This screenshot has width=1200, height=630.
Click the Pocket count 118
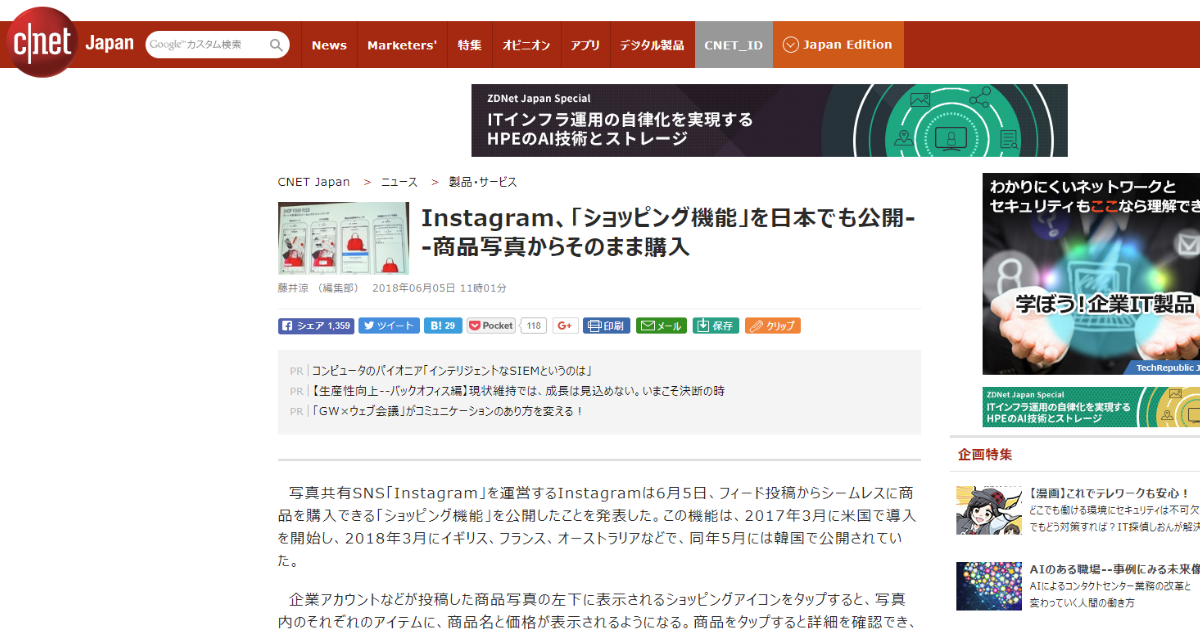(x=534, y=326)
